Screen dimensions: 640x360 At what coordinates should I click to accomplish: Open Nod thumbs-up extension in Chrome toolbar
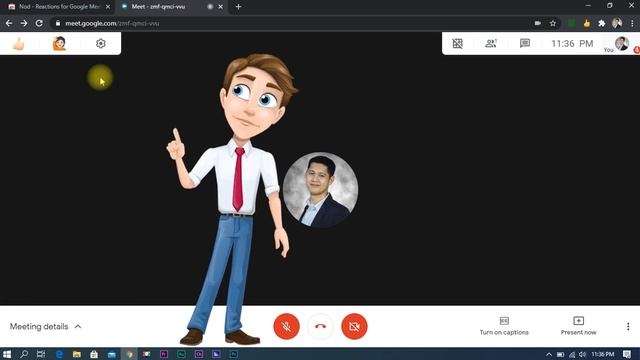587,23
